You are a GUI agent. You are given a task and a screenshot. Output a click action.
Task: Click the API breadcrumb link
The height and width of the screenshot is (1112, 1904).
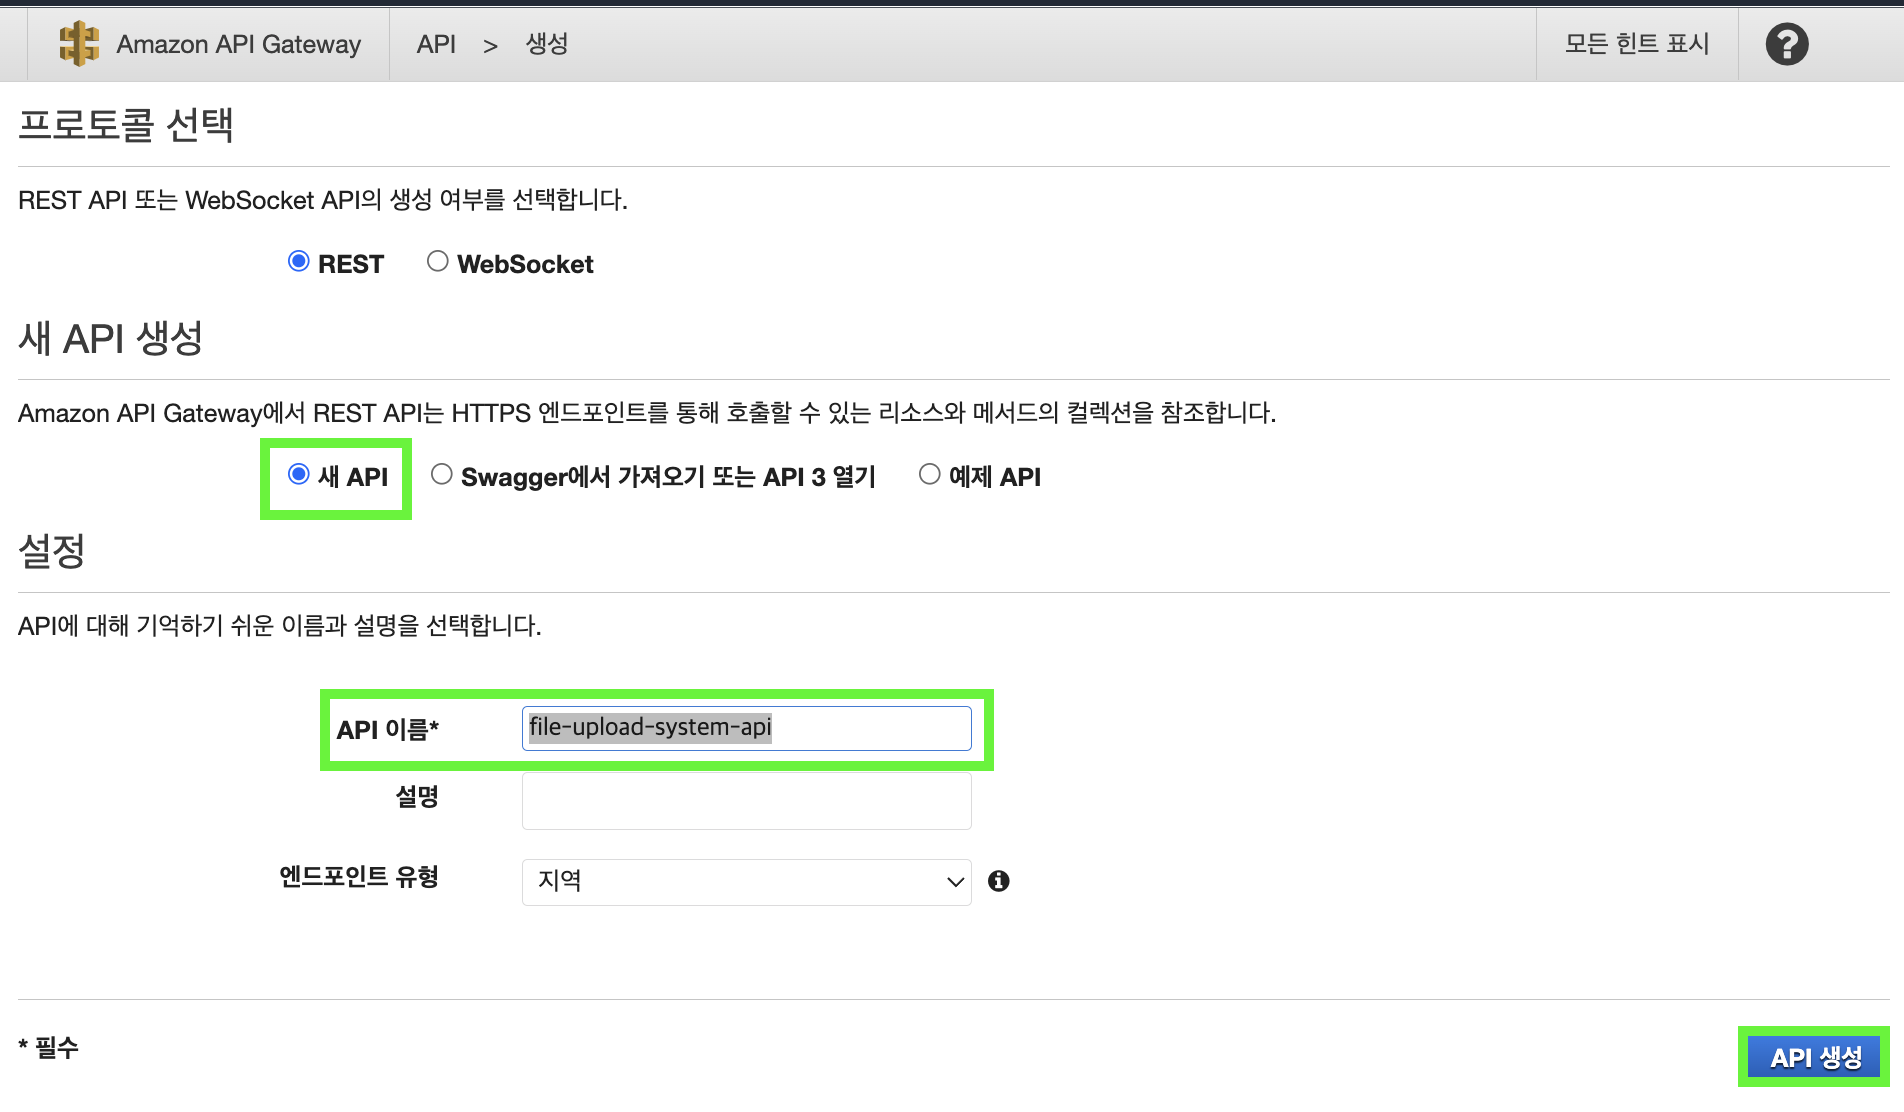pyautogui.click(x=436, y=44)
